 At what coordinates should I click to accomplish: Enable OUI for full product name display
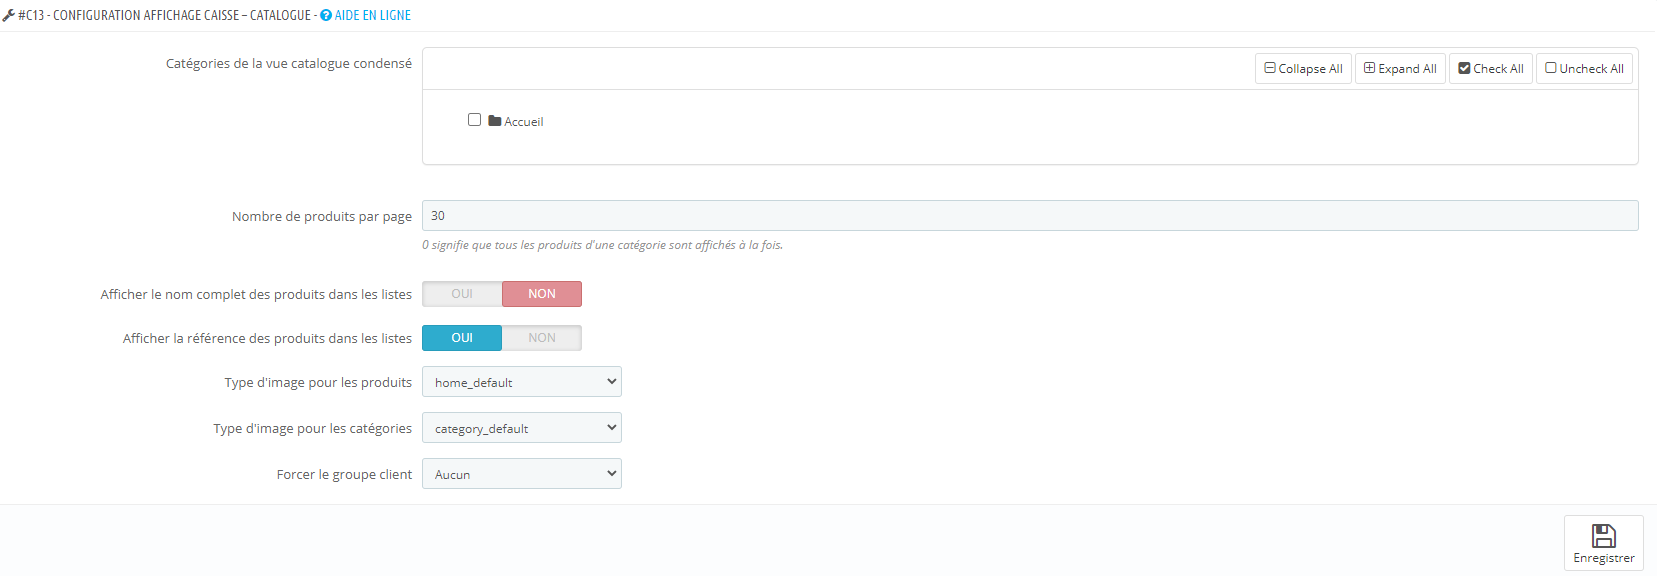462,294
